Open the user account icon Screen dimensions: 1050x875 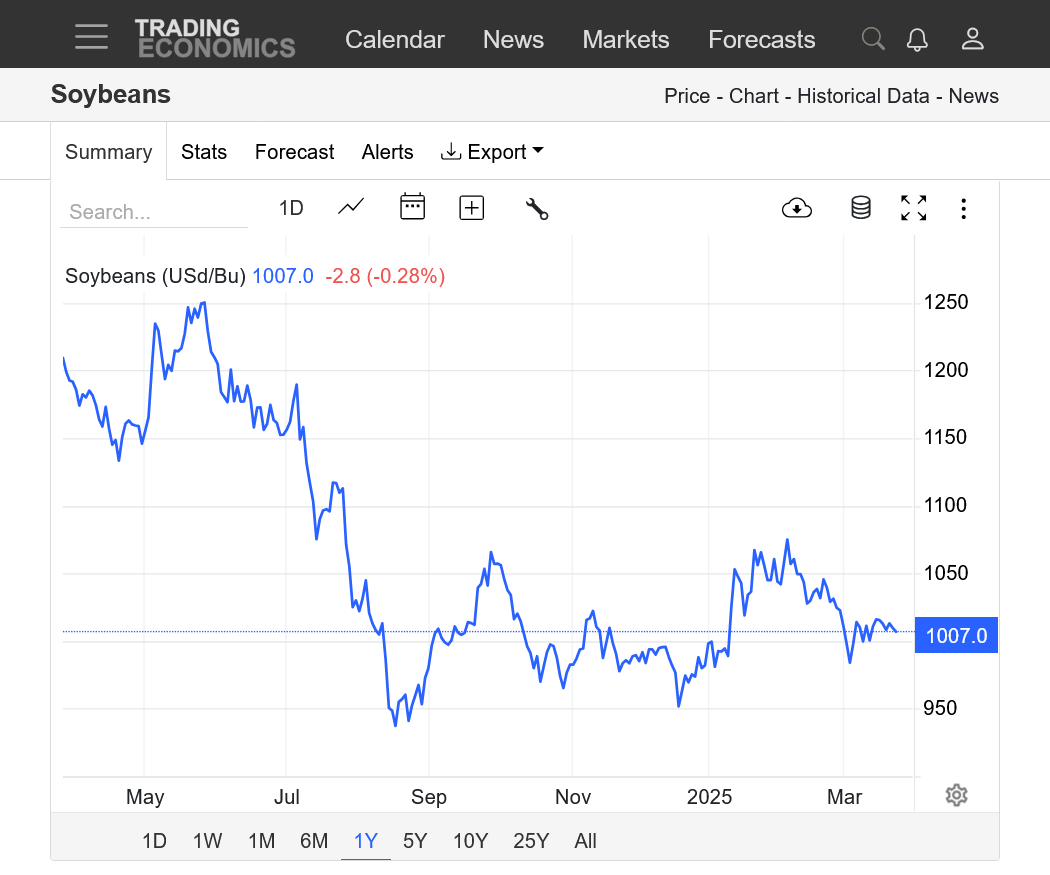(972, 39)
